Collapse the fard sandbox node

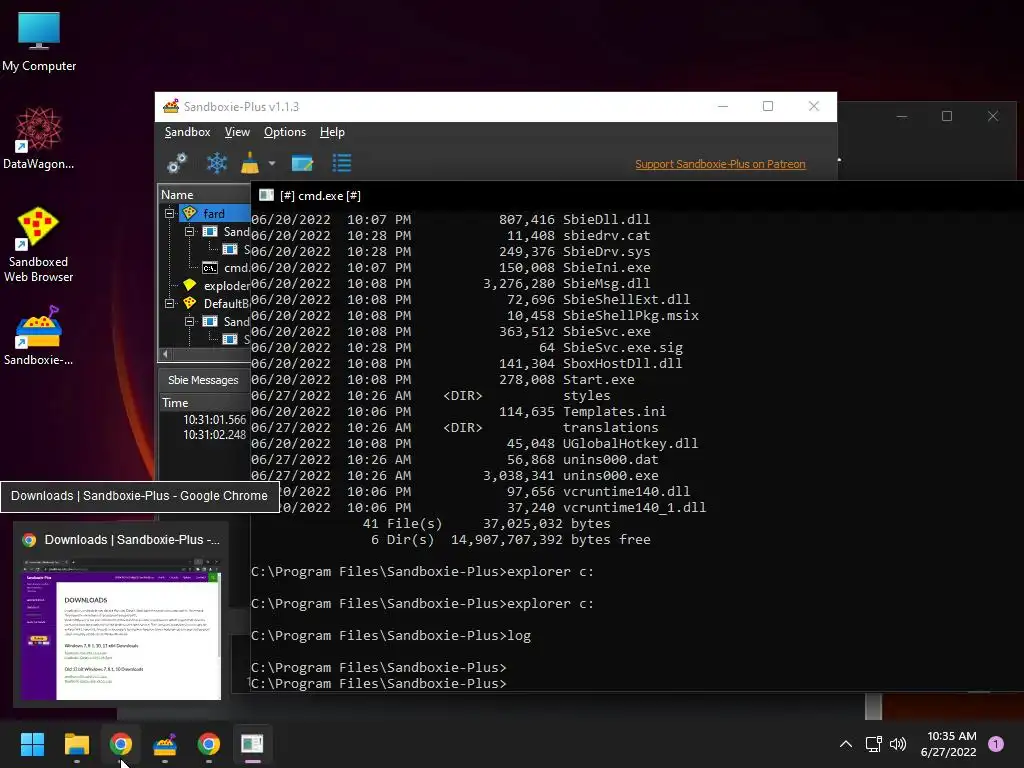pyautogui.click(x=169, y=214)
